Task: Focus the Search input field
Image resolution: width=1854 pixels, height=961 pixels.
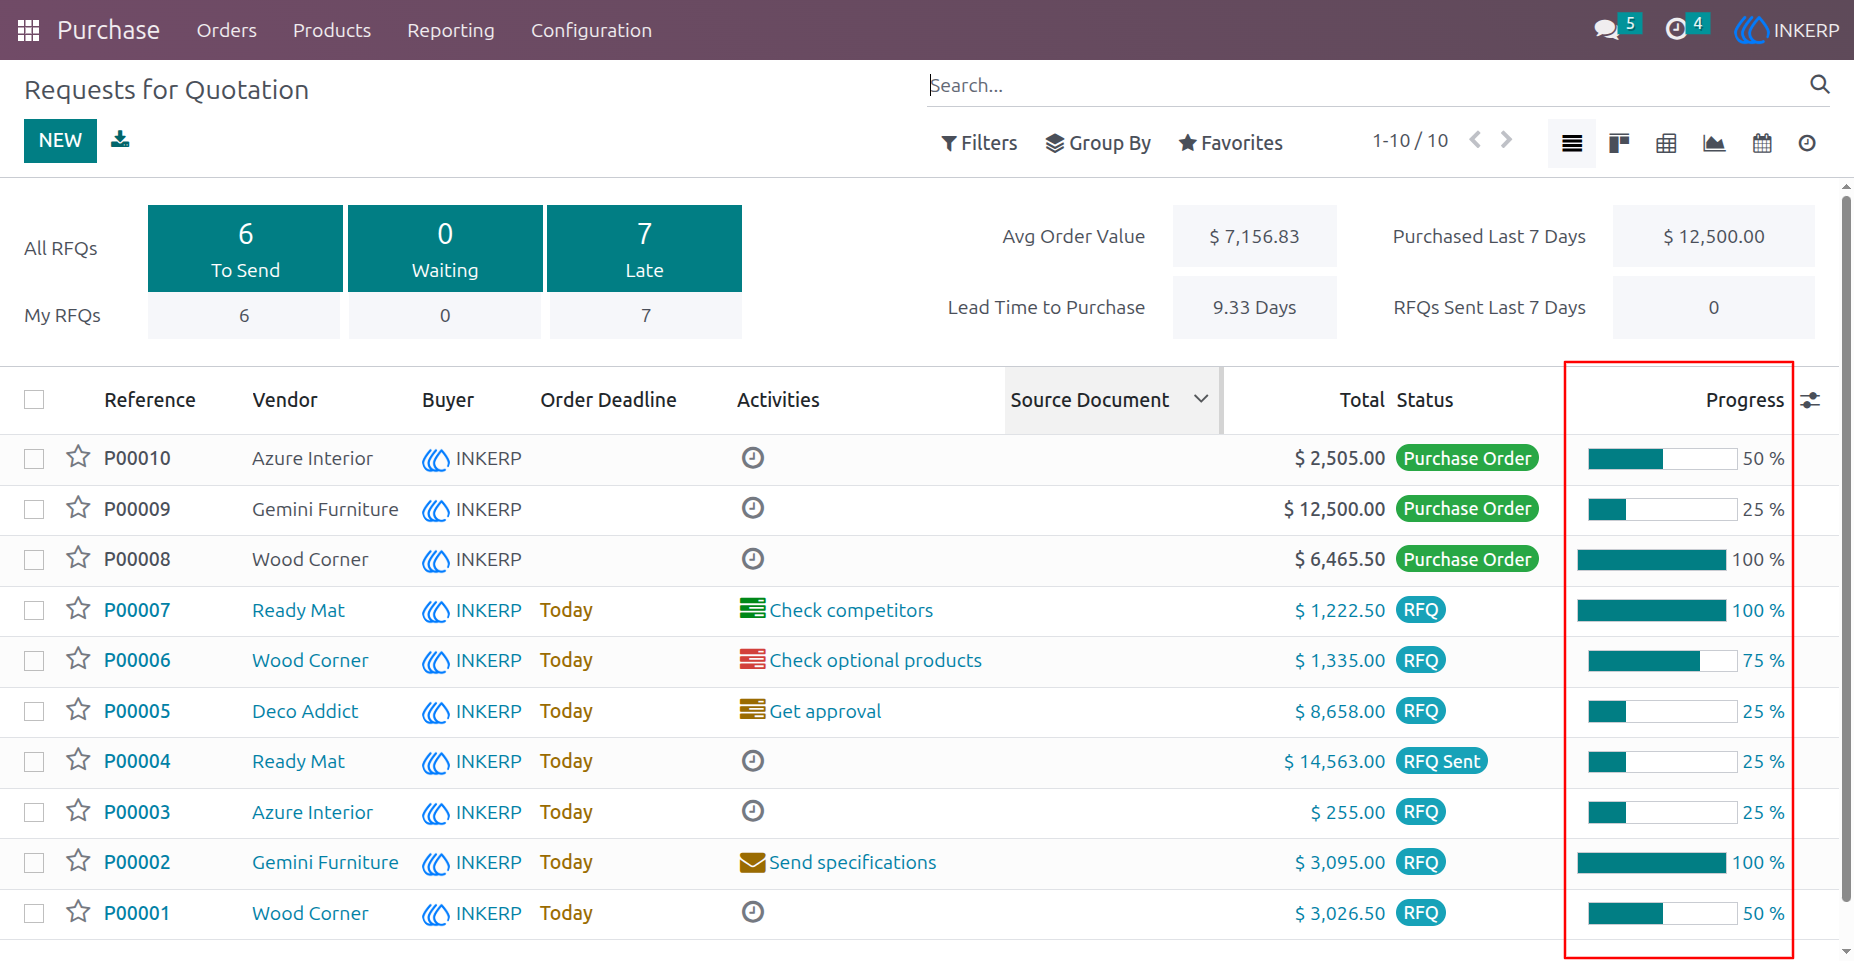Action: pos(1365,85)
